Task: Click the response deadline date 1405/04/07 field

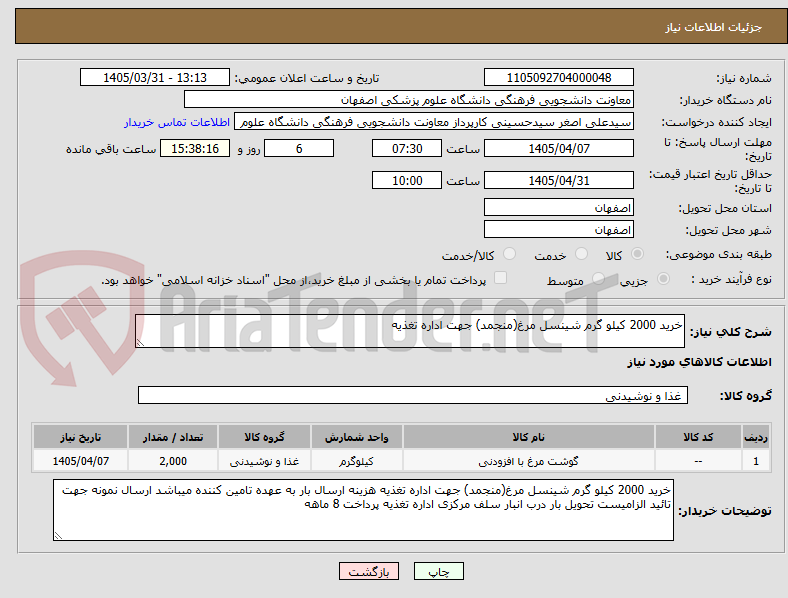Action: coord(558,149)
